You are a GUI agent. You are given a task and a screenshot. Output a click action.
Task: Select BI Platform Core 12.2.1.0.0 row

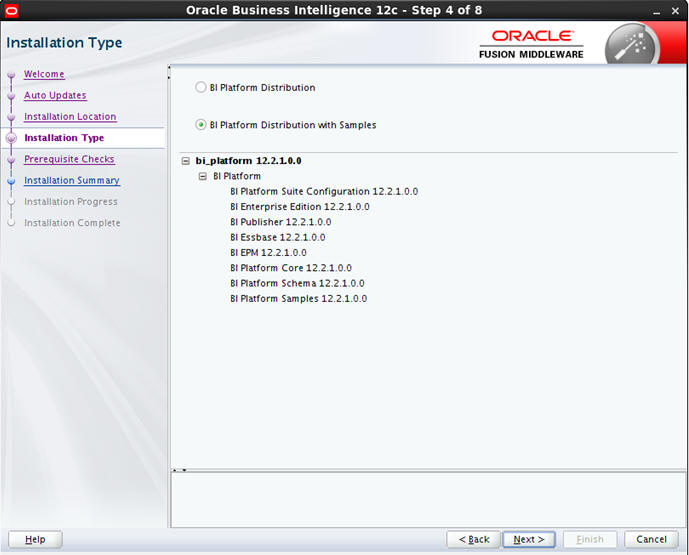pyautogui.click(x=291, y=268)
